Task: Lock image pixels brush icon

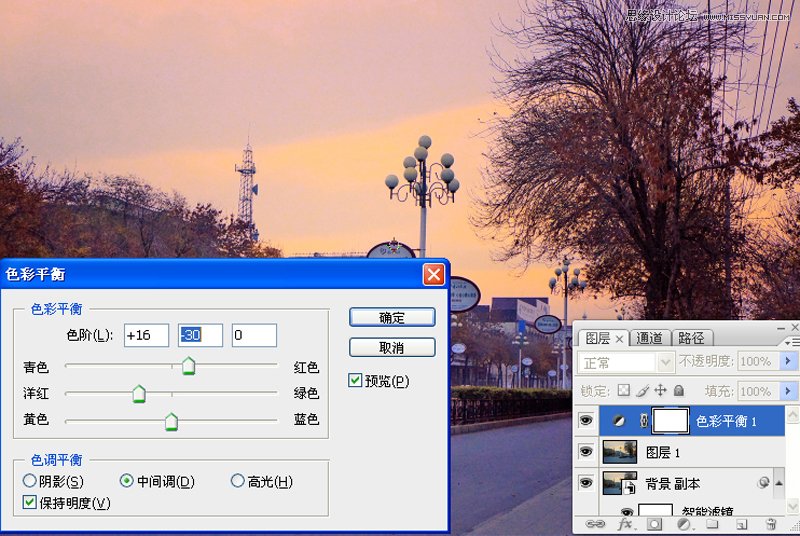Action: (643, 391)
